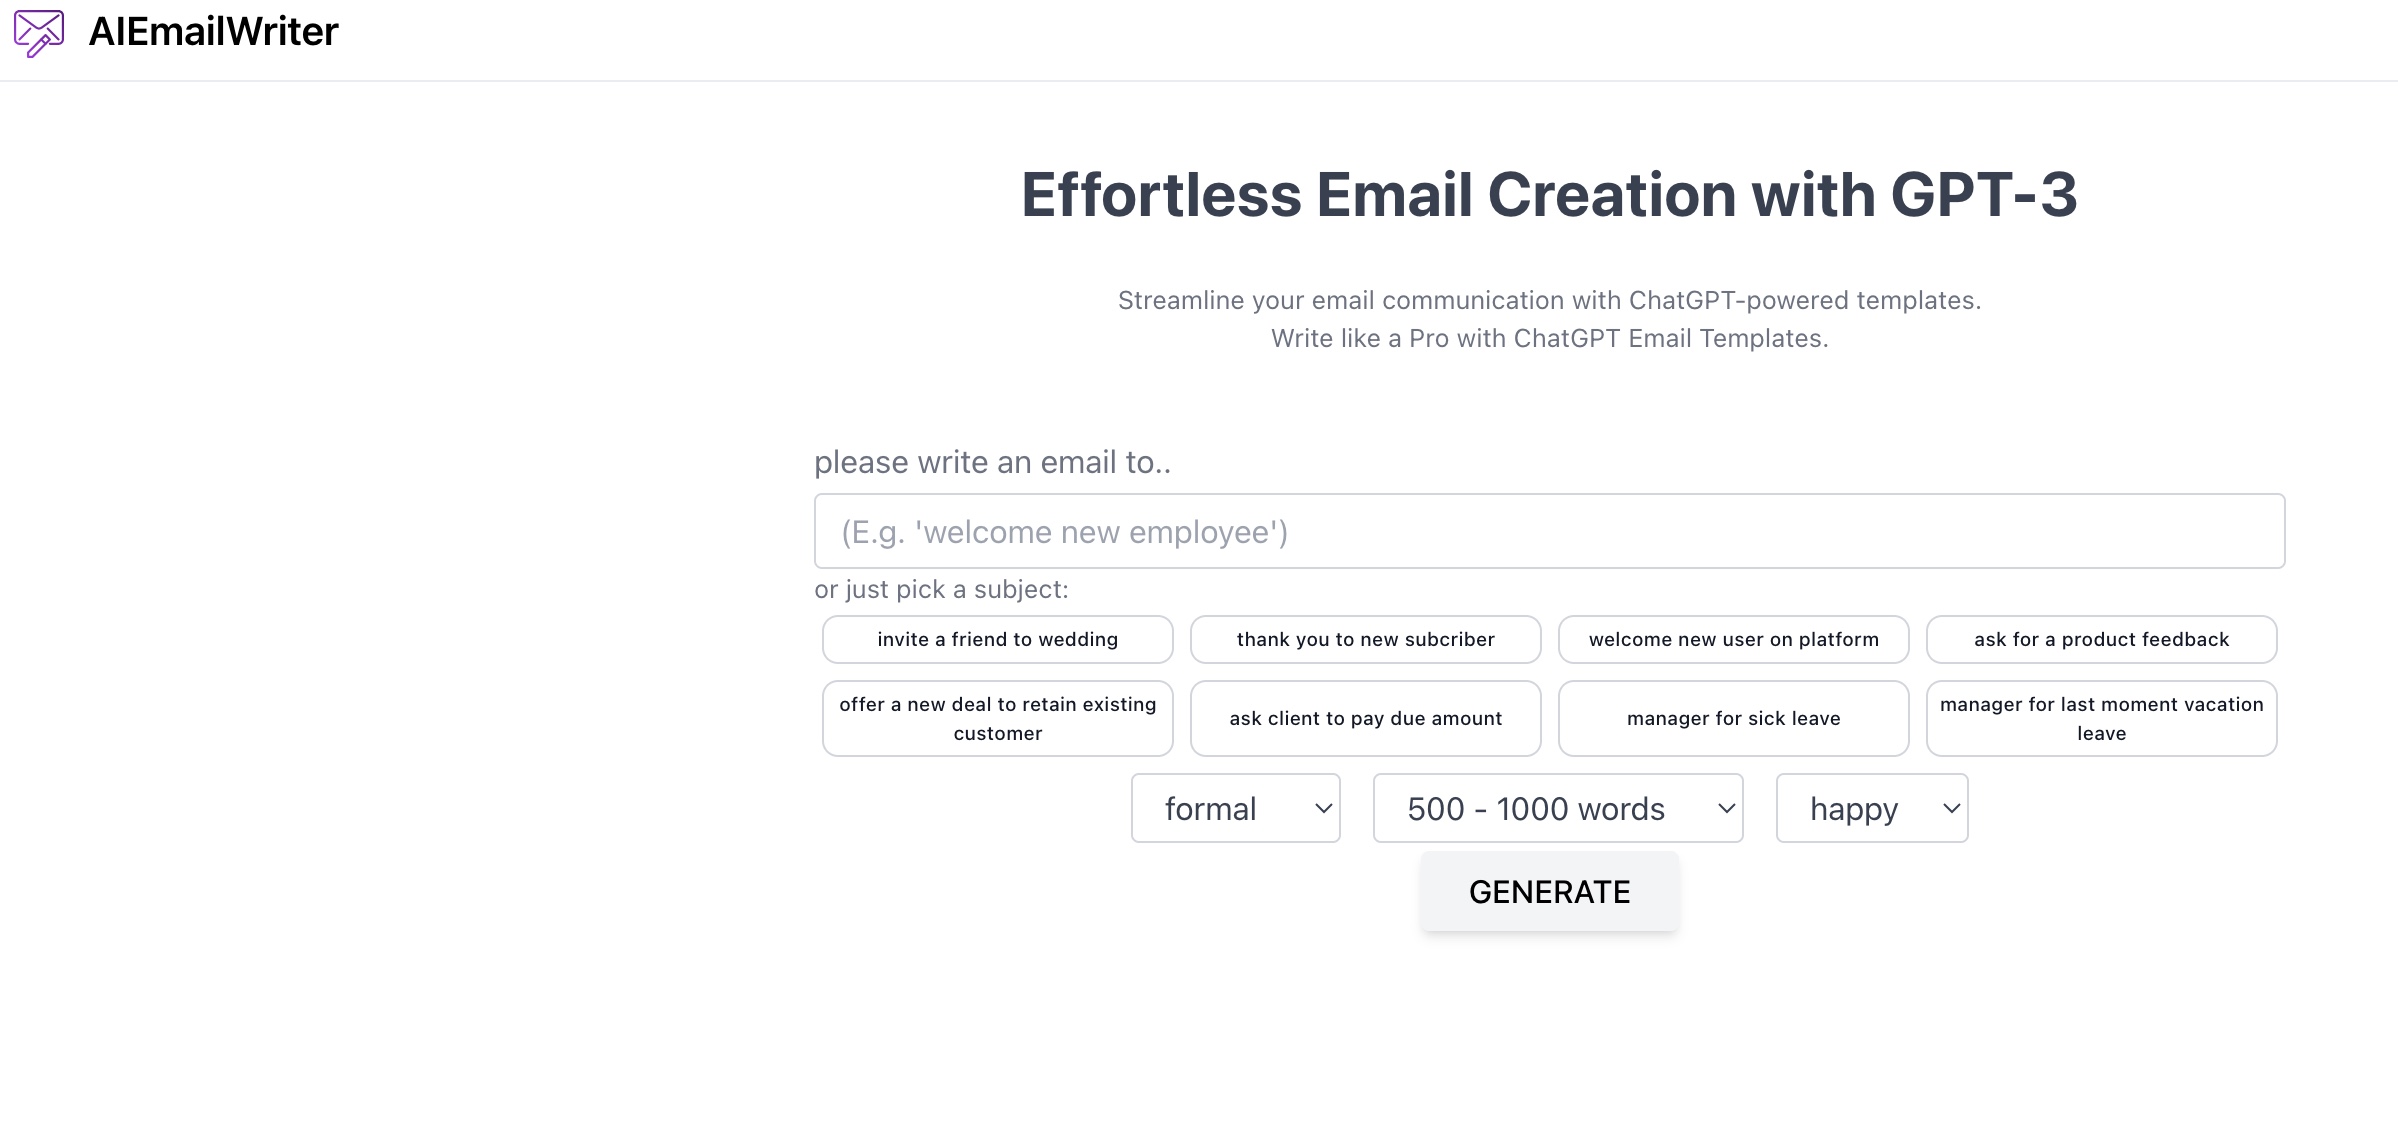Pick 'ask for a product feedback' subject

[x=2101, y=639]
